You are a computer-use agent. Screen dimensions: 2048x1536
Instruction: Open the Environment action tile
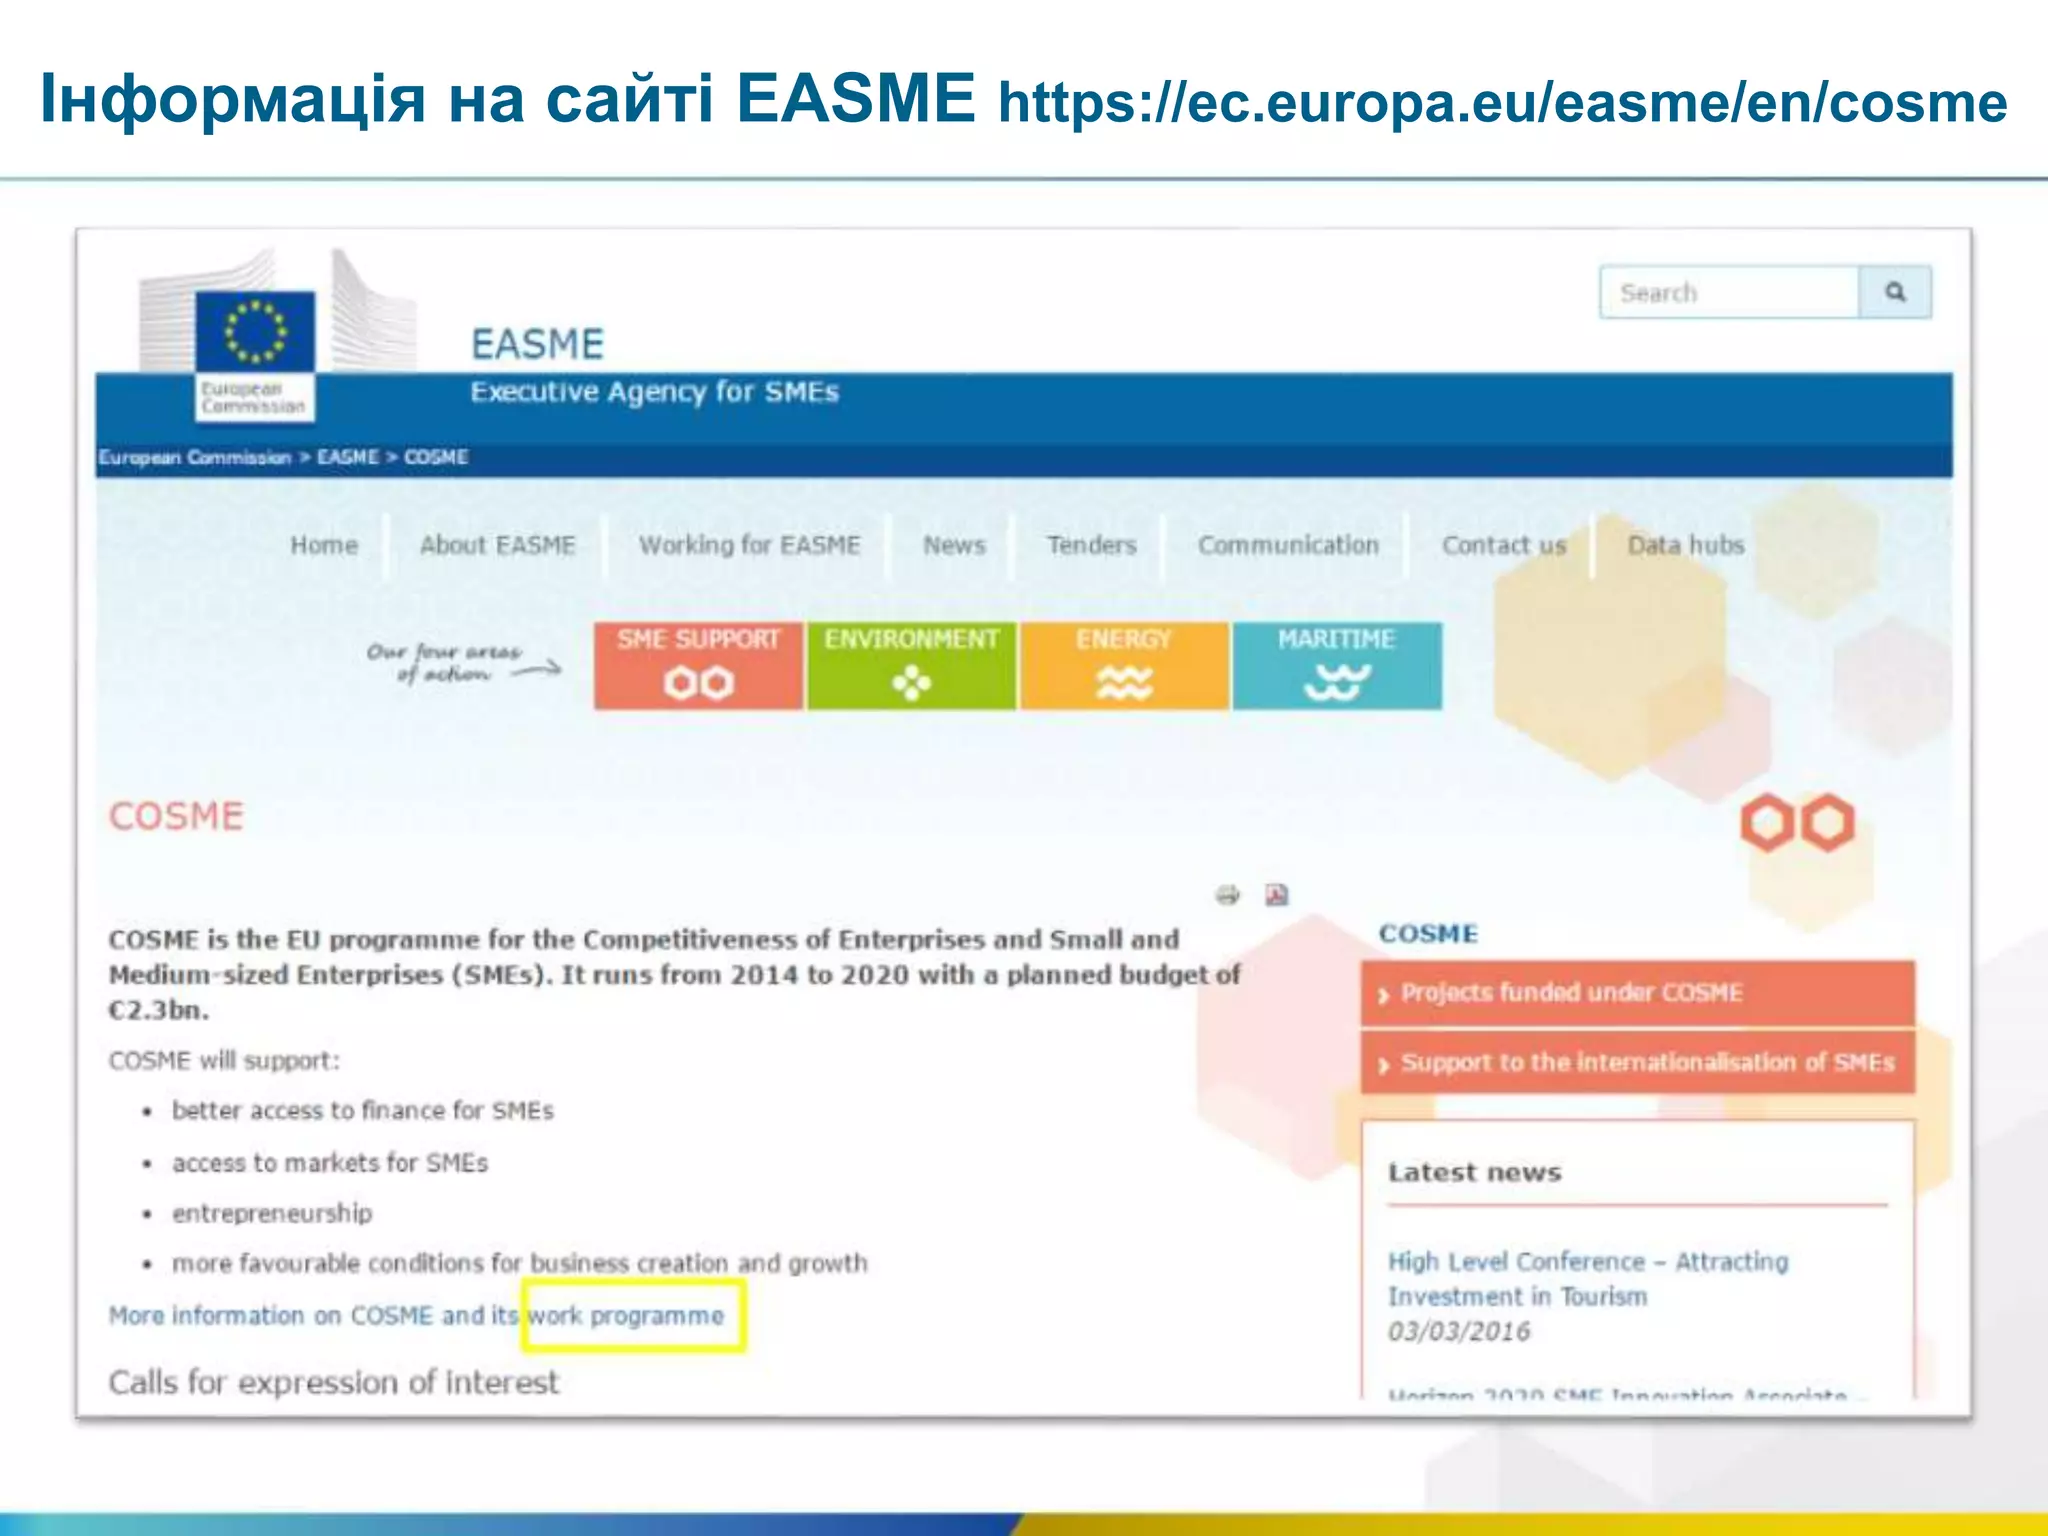911,665
